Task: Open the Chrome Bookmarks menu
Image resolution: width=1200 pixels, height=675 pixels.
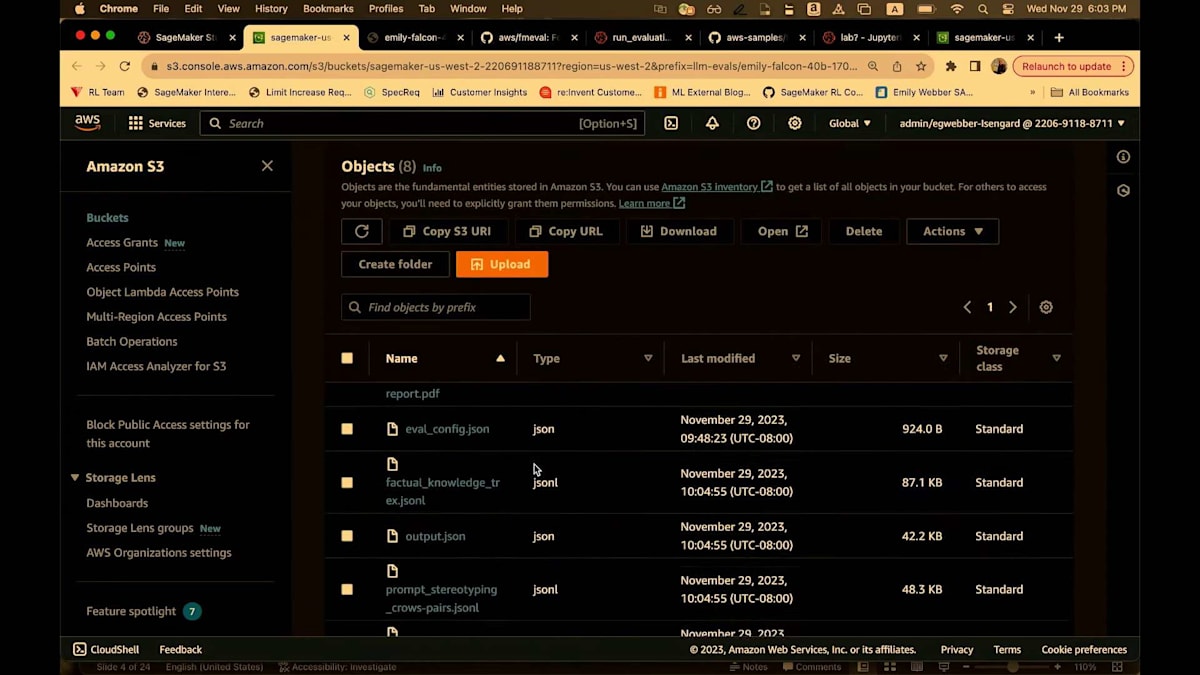Action: [x=328, y=9]
